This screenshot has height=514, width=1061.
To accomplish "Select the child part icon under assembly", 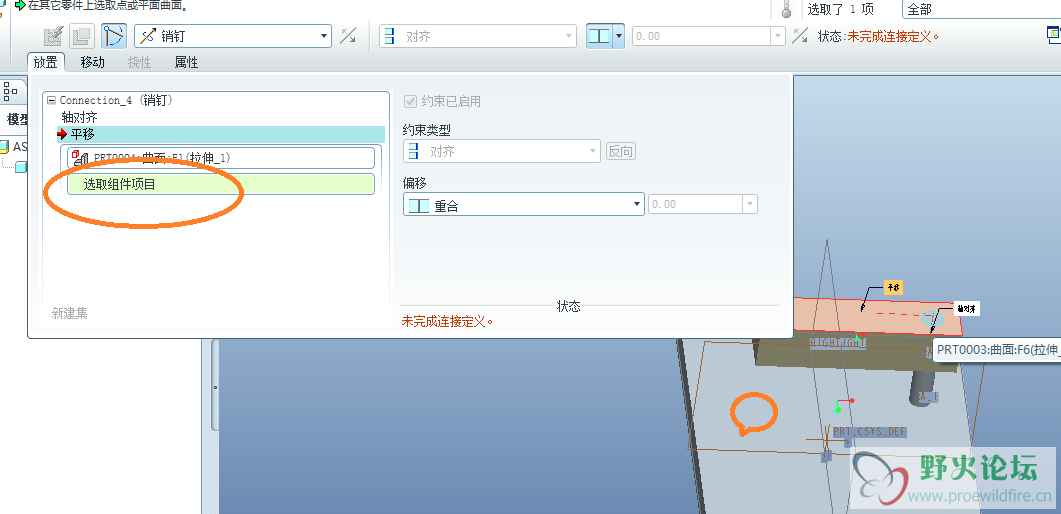I will (x=21, y=166).
